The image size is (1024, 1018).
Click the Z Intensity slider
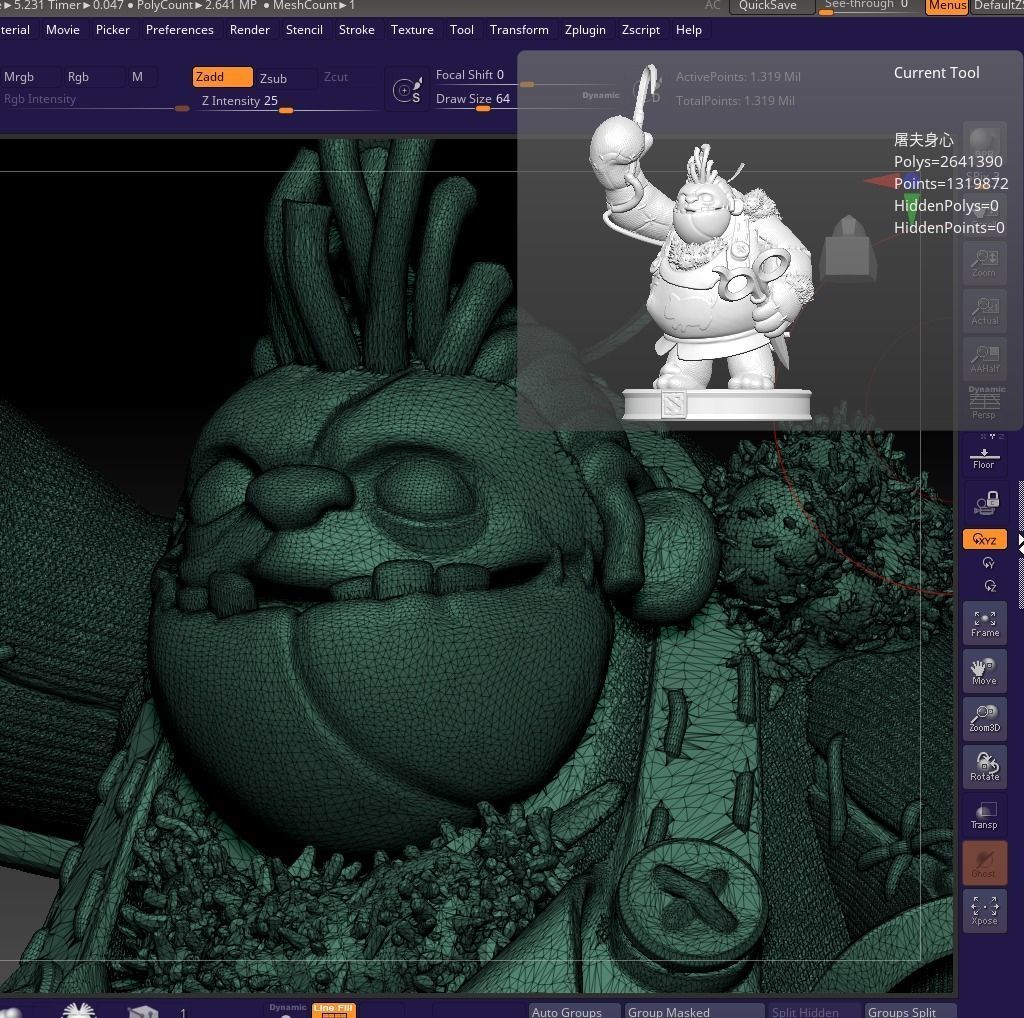coord(286,101)
